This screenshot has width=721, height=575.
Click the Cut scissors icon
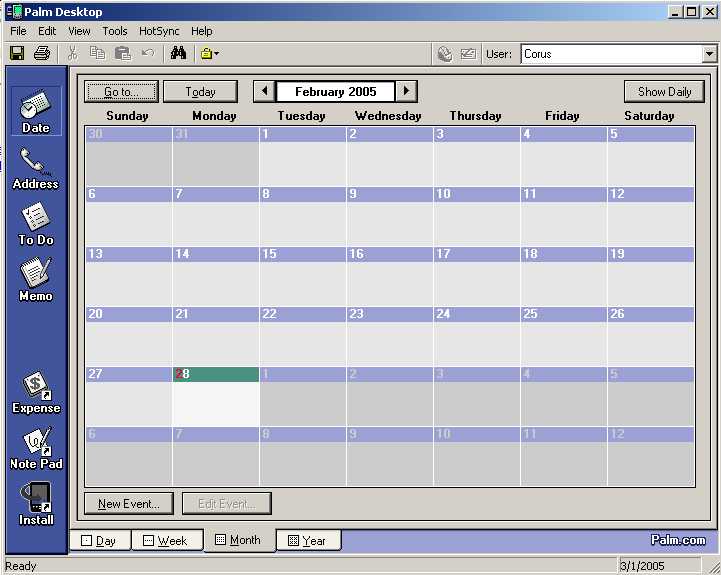pos(72,53)
